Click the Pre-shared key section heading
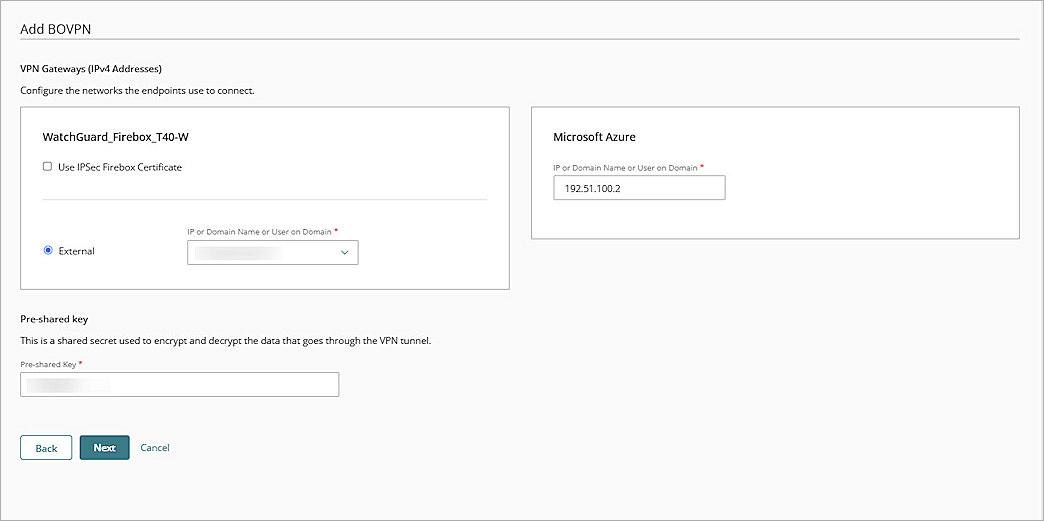The height and width of the screenshot is (521, 1044). coord(54,319)
